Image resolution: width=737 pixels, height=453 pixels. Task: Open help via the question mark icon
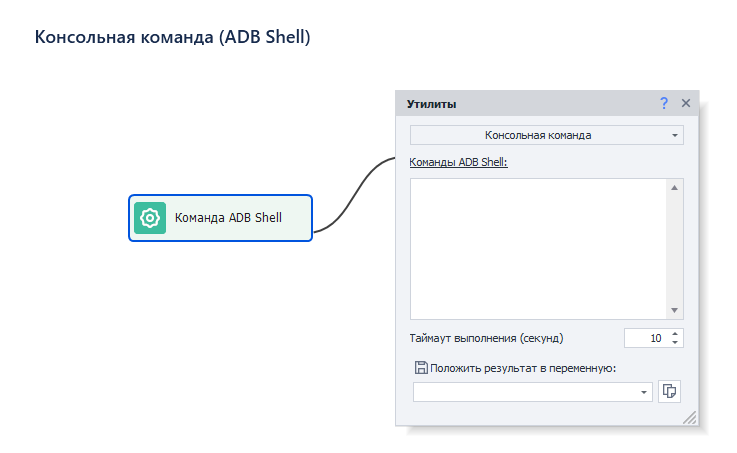point(664,103)
